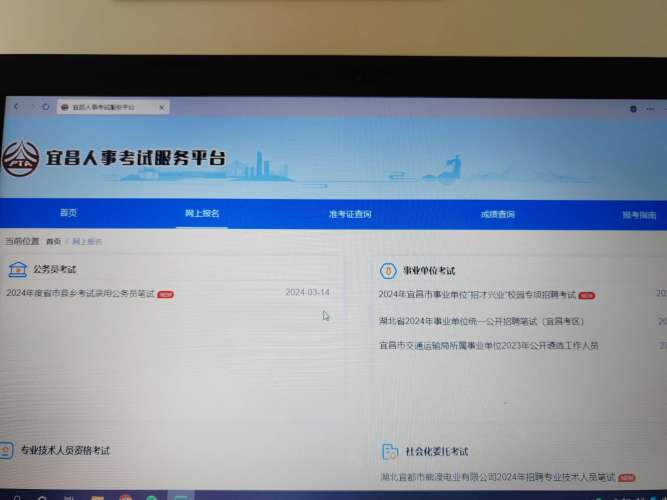Click the 事业单位考试 section icon
This screenshot has width=667, height=500.
coord(388,272)
